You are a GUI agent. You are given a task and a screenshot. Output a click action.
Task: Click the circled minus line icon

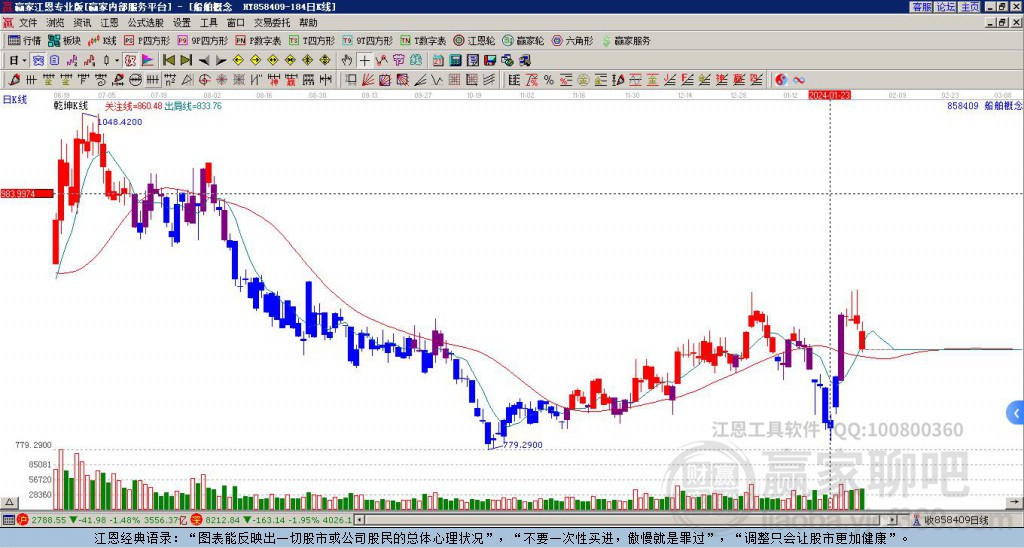pyautogui.click(x=135, y=80)
